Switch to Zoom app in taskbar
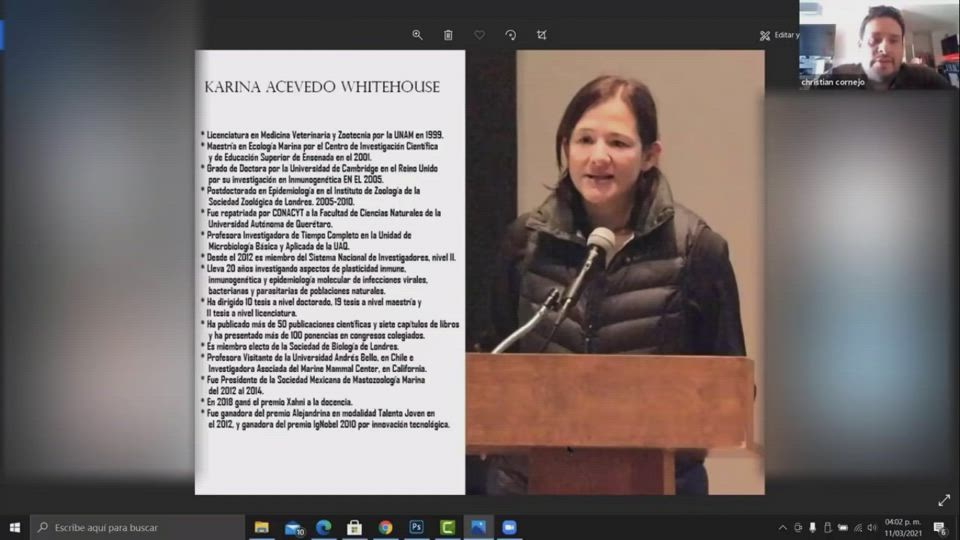This screenshot has width=960, height=540. click(509, 527)
